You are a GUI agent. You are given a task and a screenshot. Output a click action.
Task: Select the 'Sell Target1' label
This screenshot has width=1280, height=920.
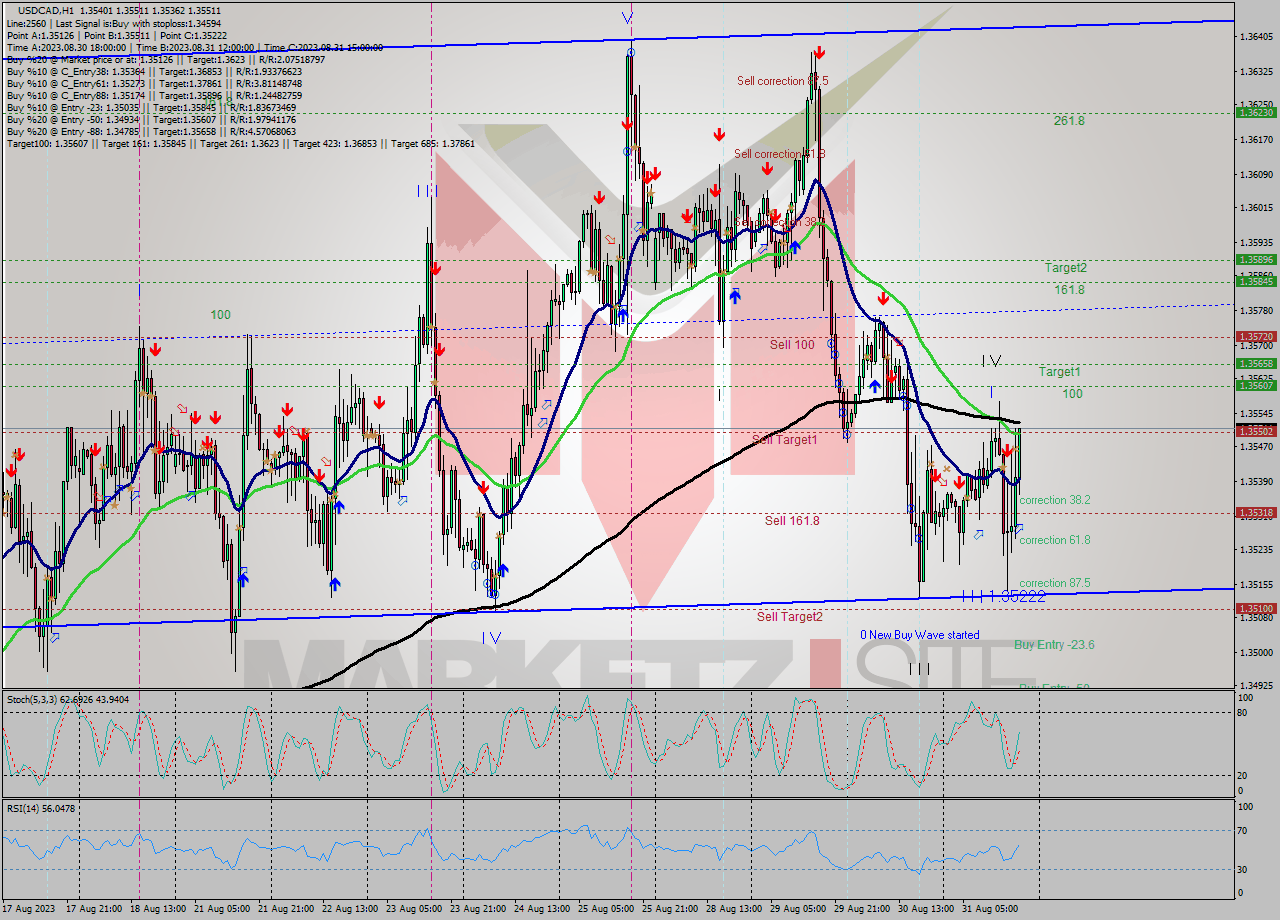click(x=785, y=440)
